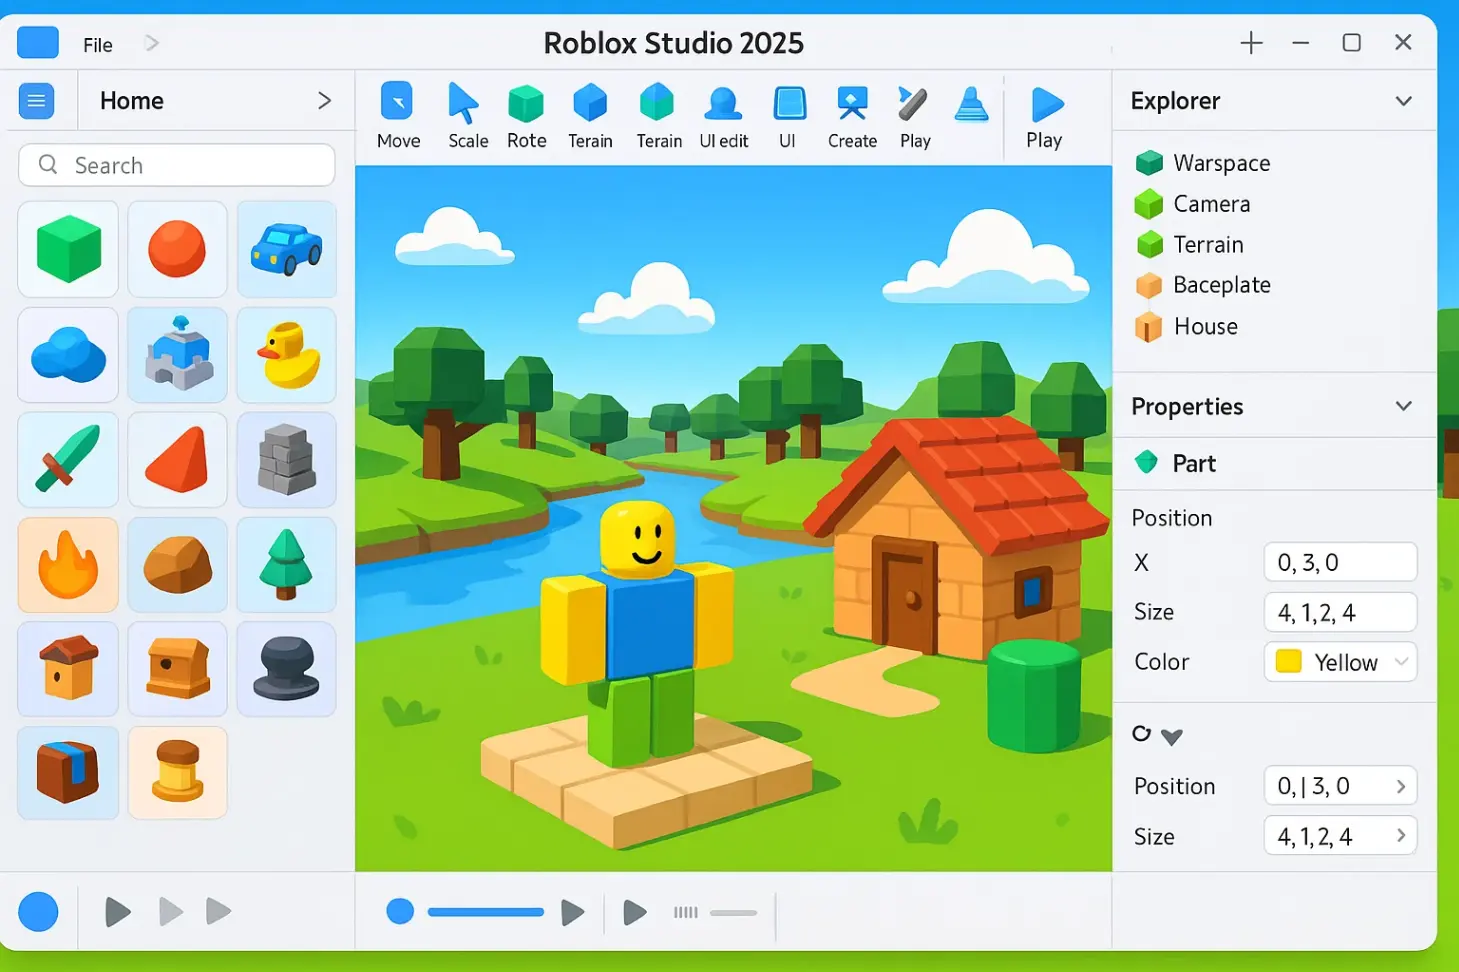This screenshot has width=1459, height=972.
Task: Expand the lower Position field arrow
Action: [1400, 786]
